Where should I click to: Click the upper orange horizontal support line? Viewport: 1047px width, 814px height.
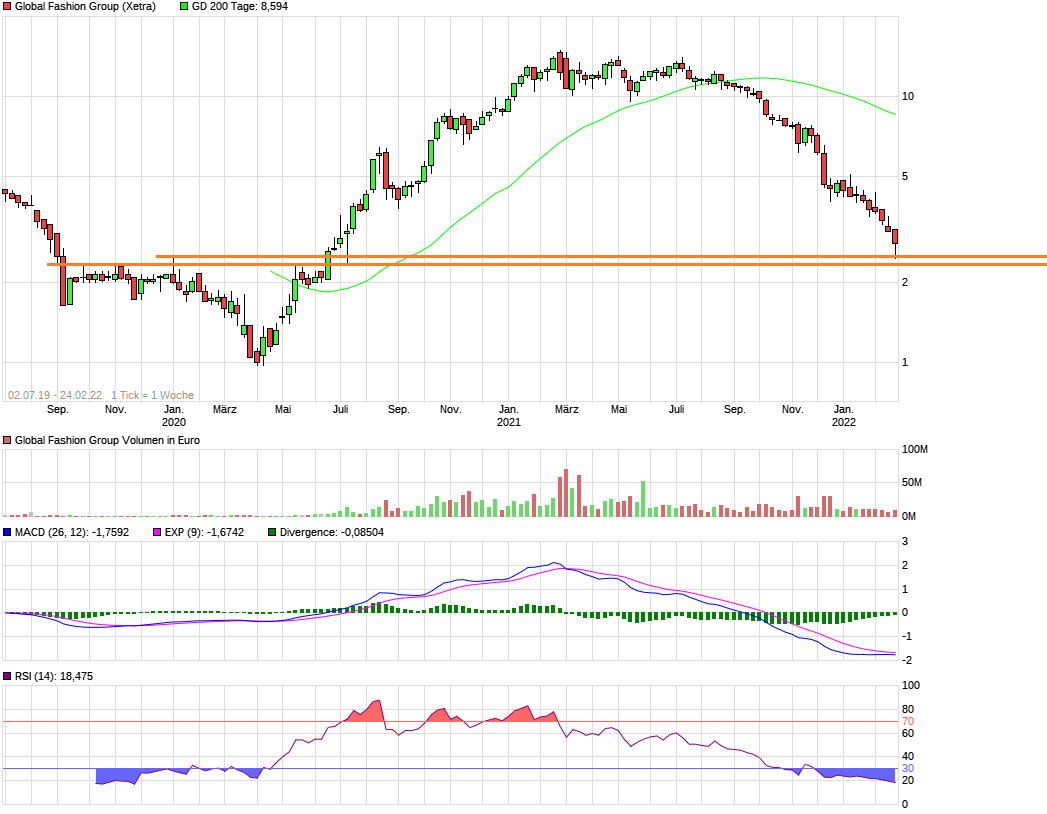[x=601, y=256]
